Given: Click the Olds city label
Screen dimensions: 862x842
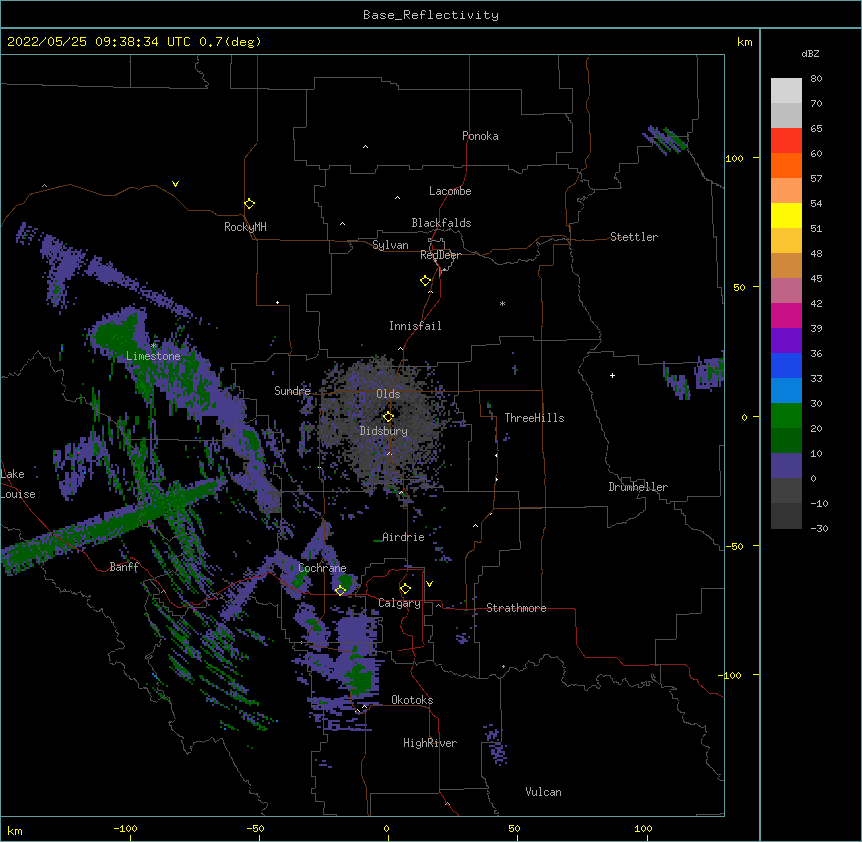Looking at the screenshot, I should click(x=388, y=394).
